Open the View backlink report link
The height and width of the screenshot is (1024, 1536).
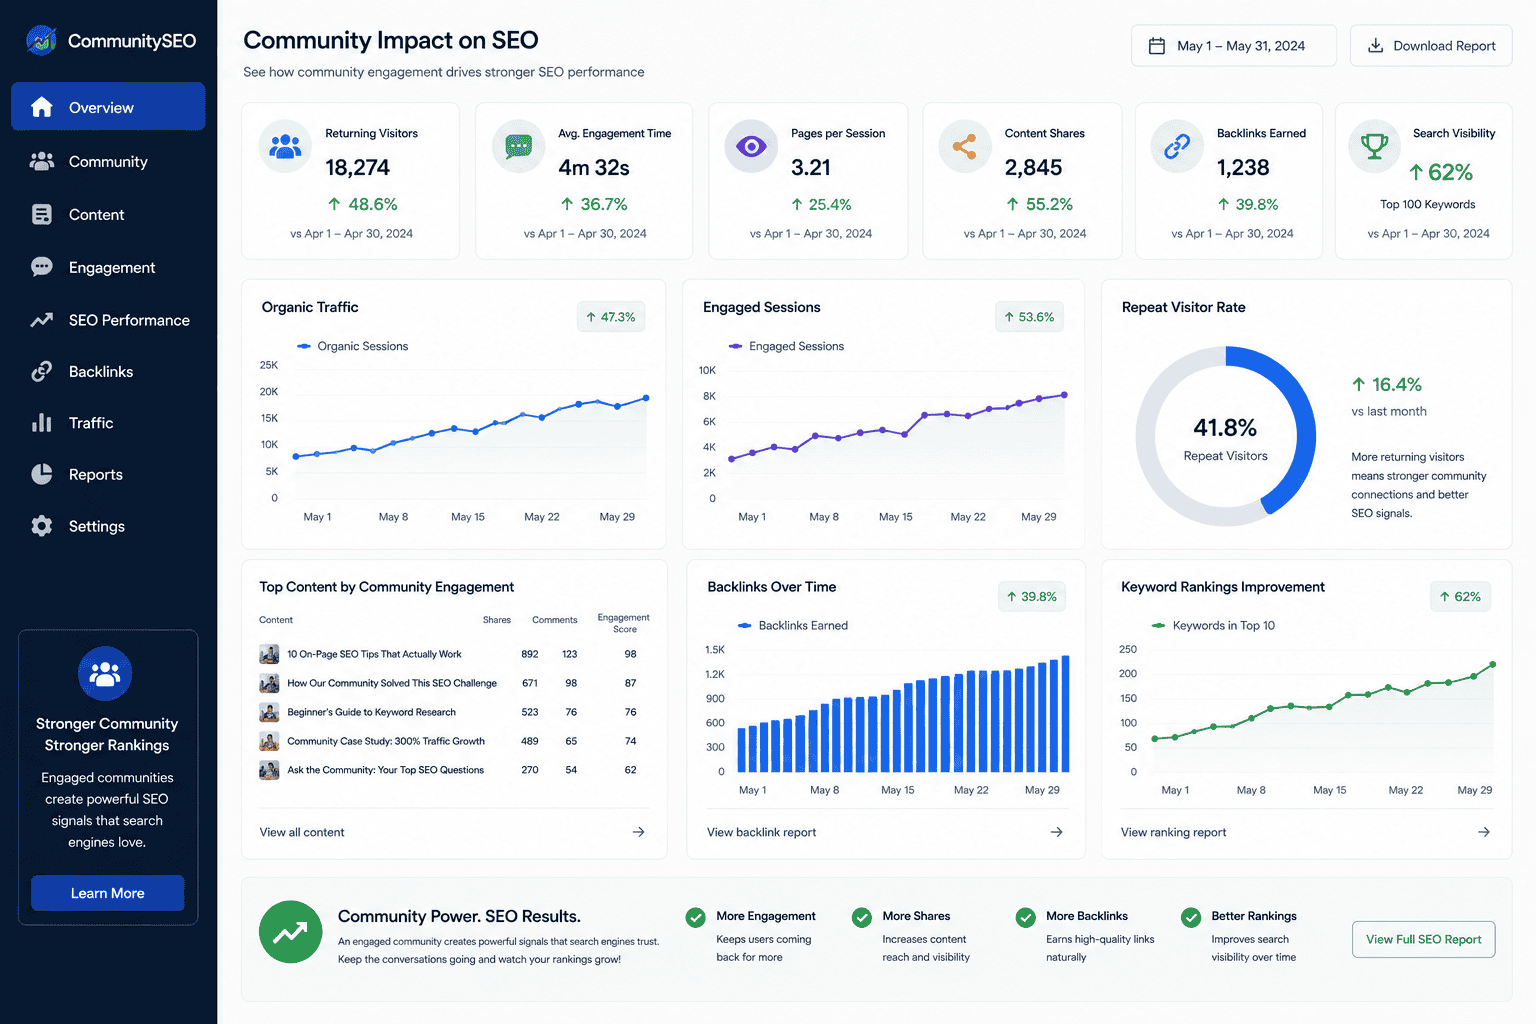[x=762, y=832]
